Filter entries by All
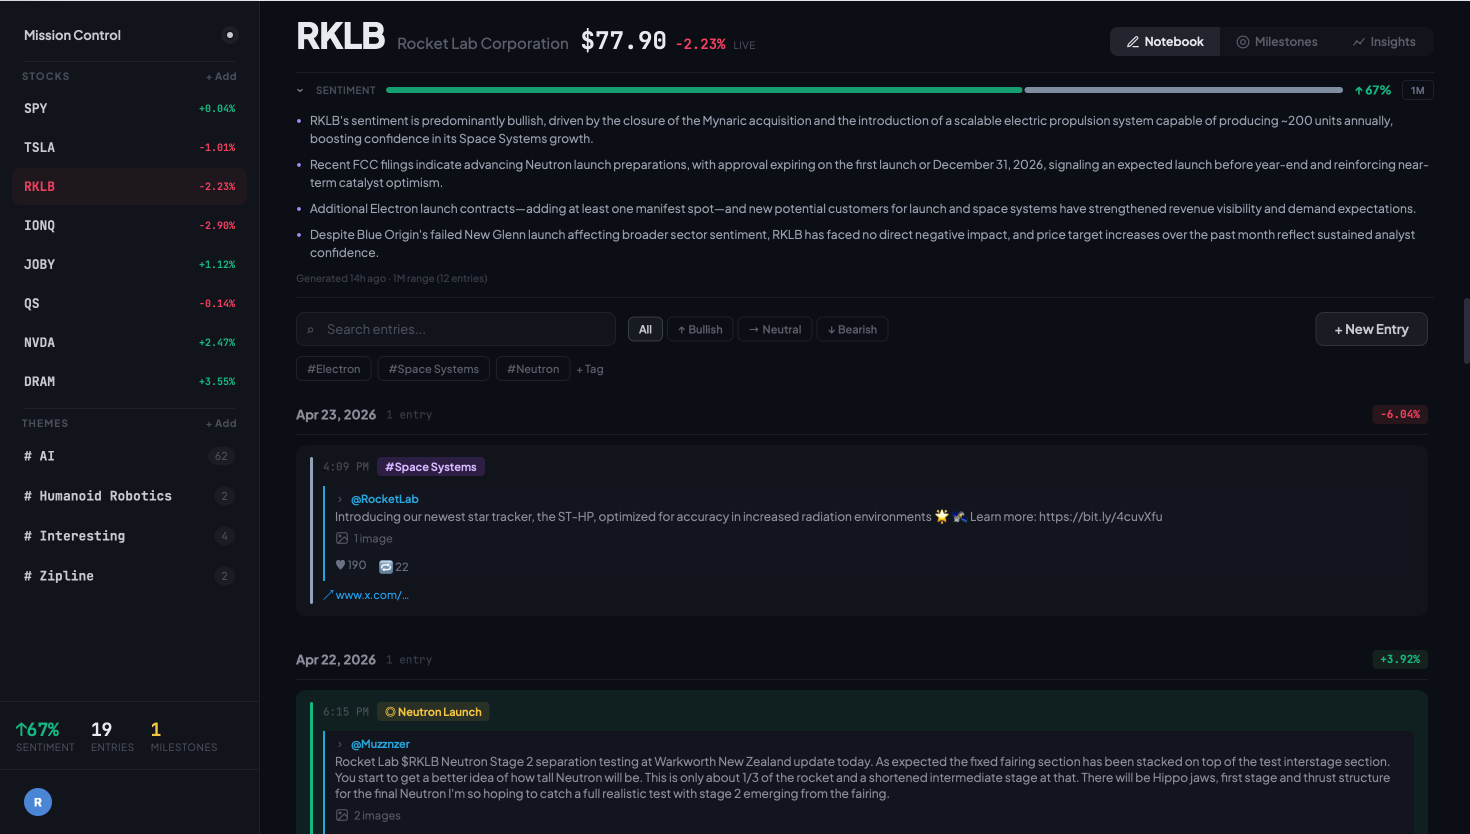This screenshot has width=1470, height=834. coord(645,329)
